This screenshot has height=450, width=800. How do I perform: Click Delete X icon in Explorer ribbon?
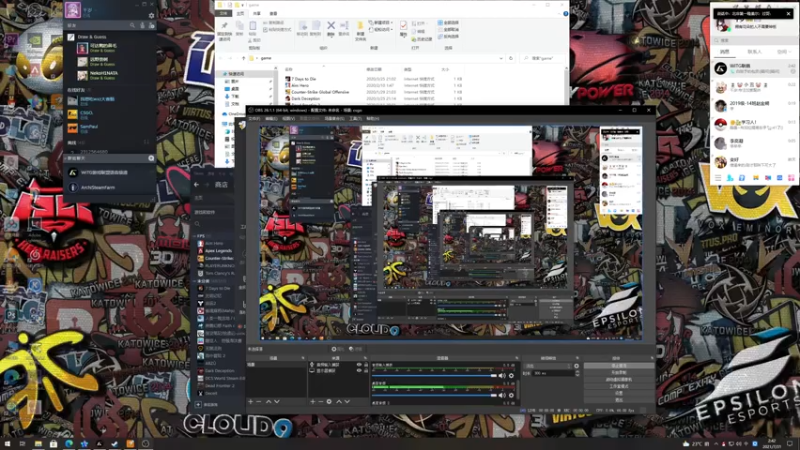[331, 29]
